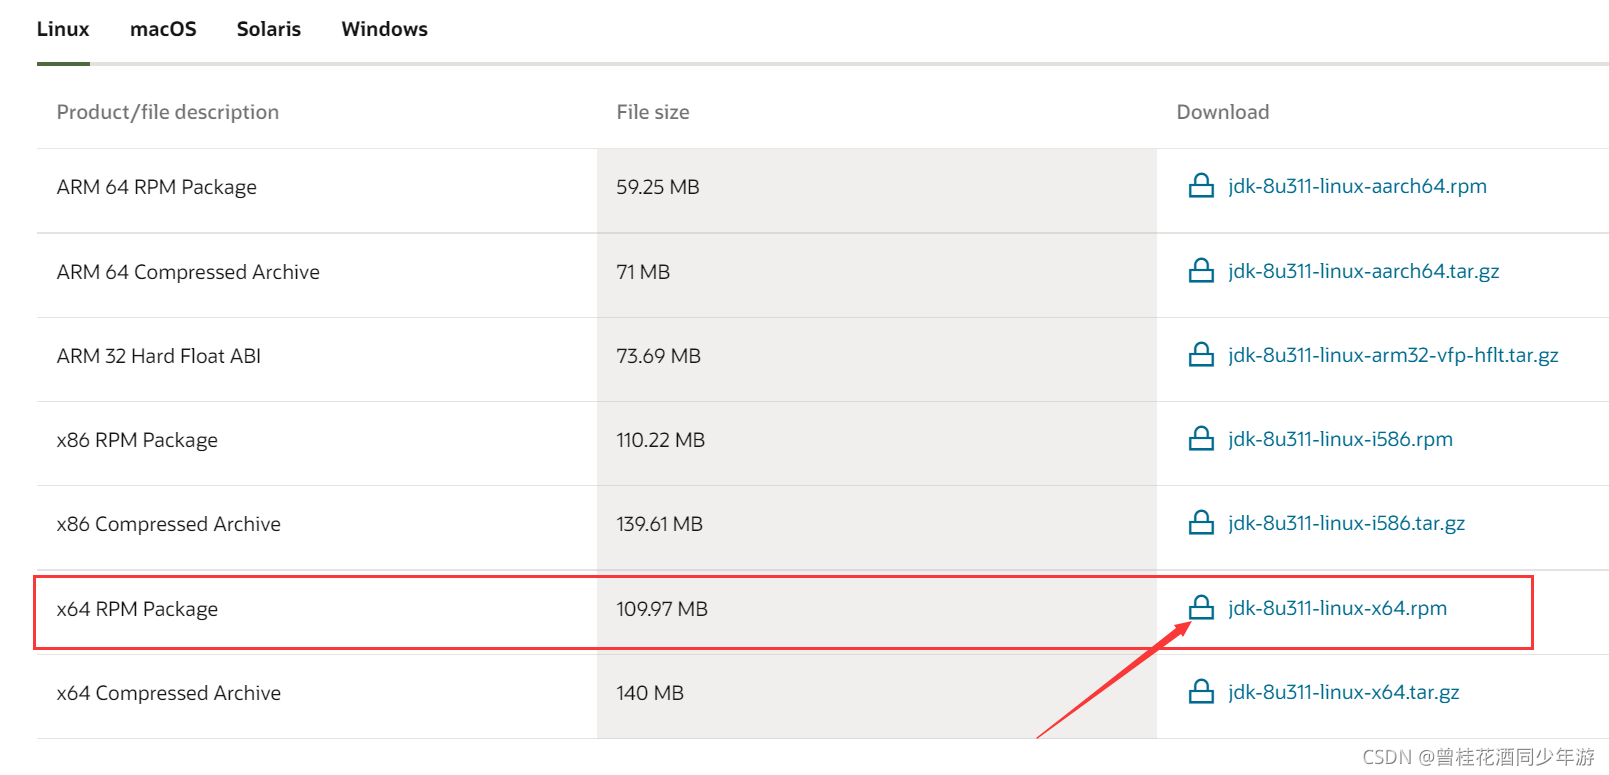Click lock icon beside arm32-vfp-hflt.tar.gz download
Screen dimensions: 1609x775
coord(1201,355)
